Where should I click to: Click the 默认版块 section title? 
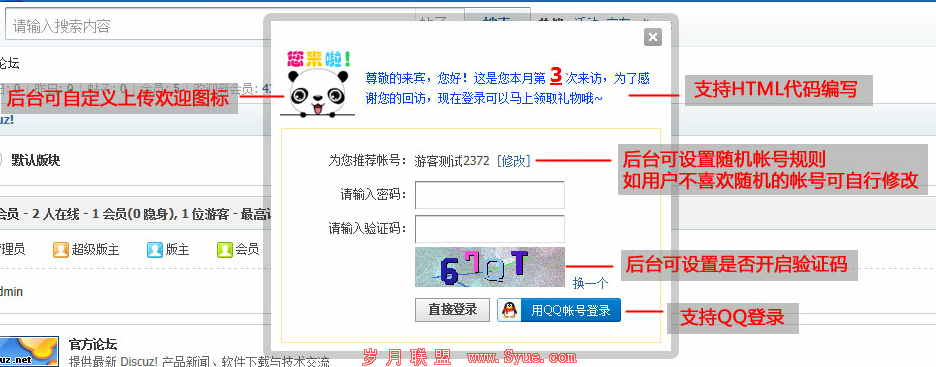click(x=36, y=161)
